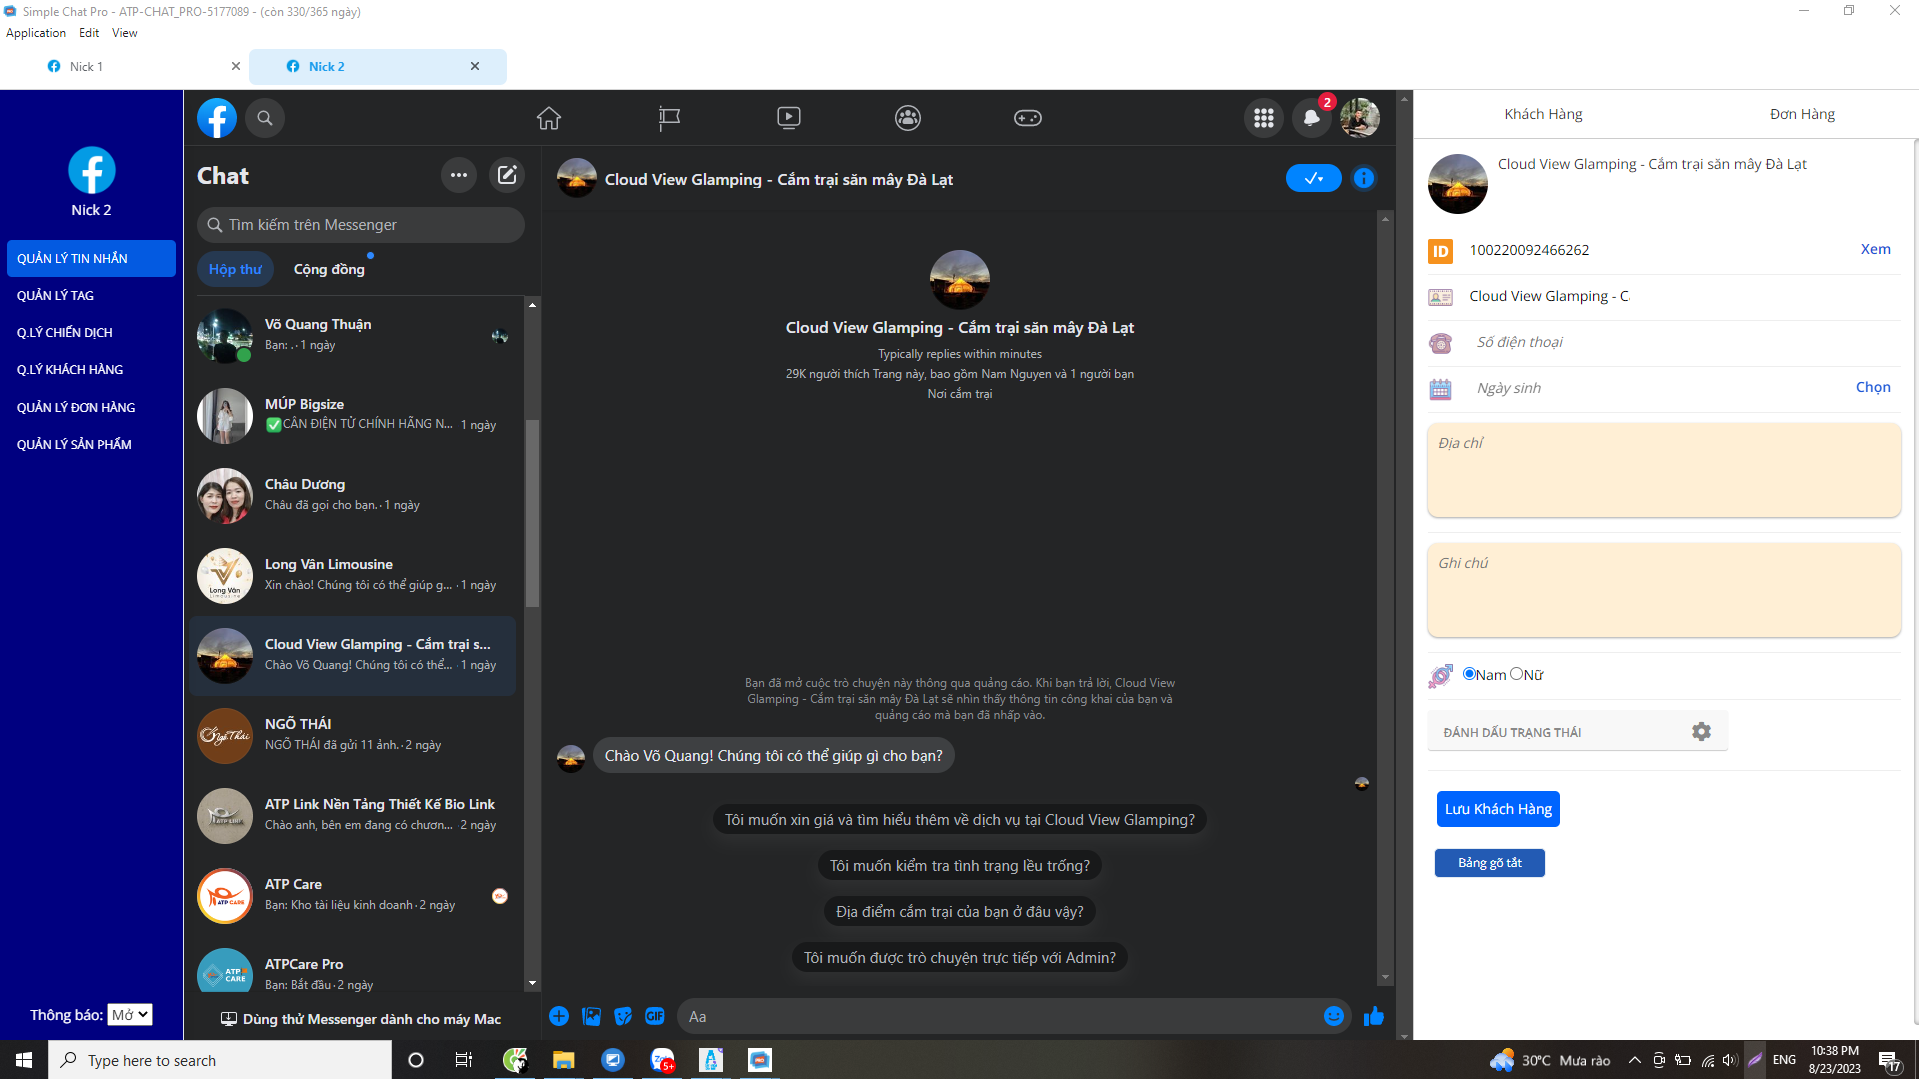Open the Đơn Hàng tab
1919x1079 pixels.
(x=1802, y=114)
